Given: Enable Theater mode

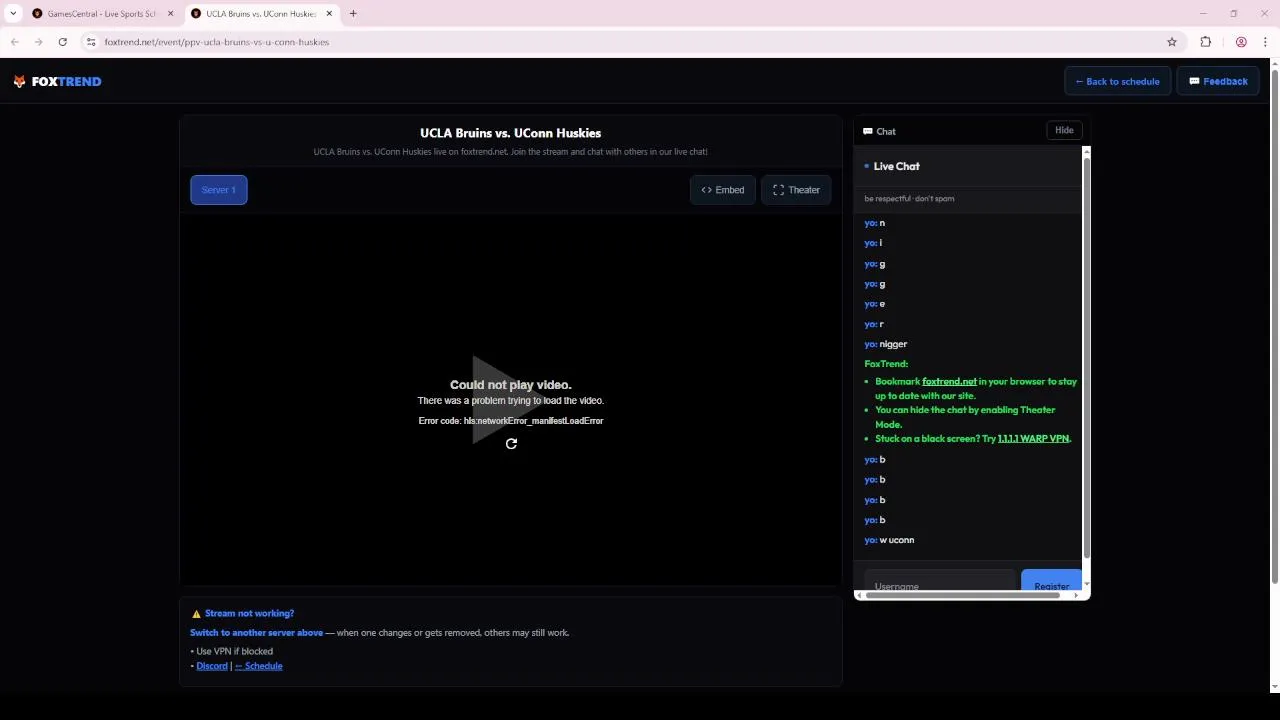Looking at the screenshot, I should (x=796, y=190).
